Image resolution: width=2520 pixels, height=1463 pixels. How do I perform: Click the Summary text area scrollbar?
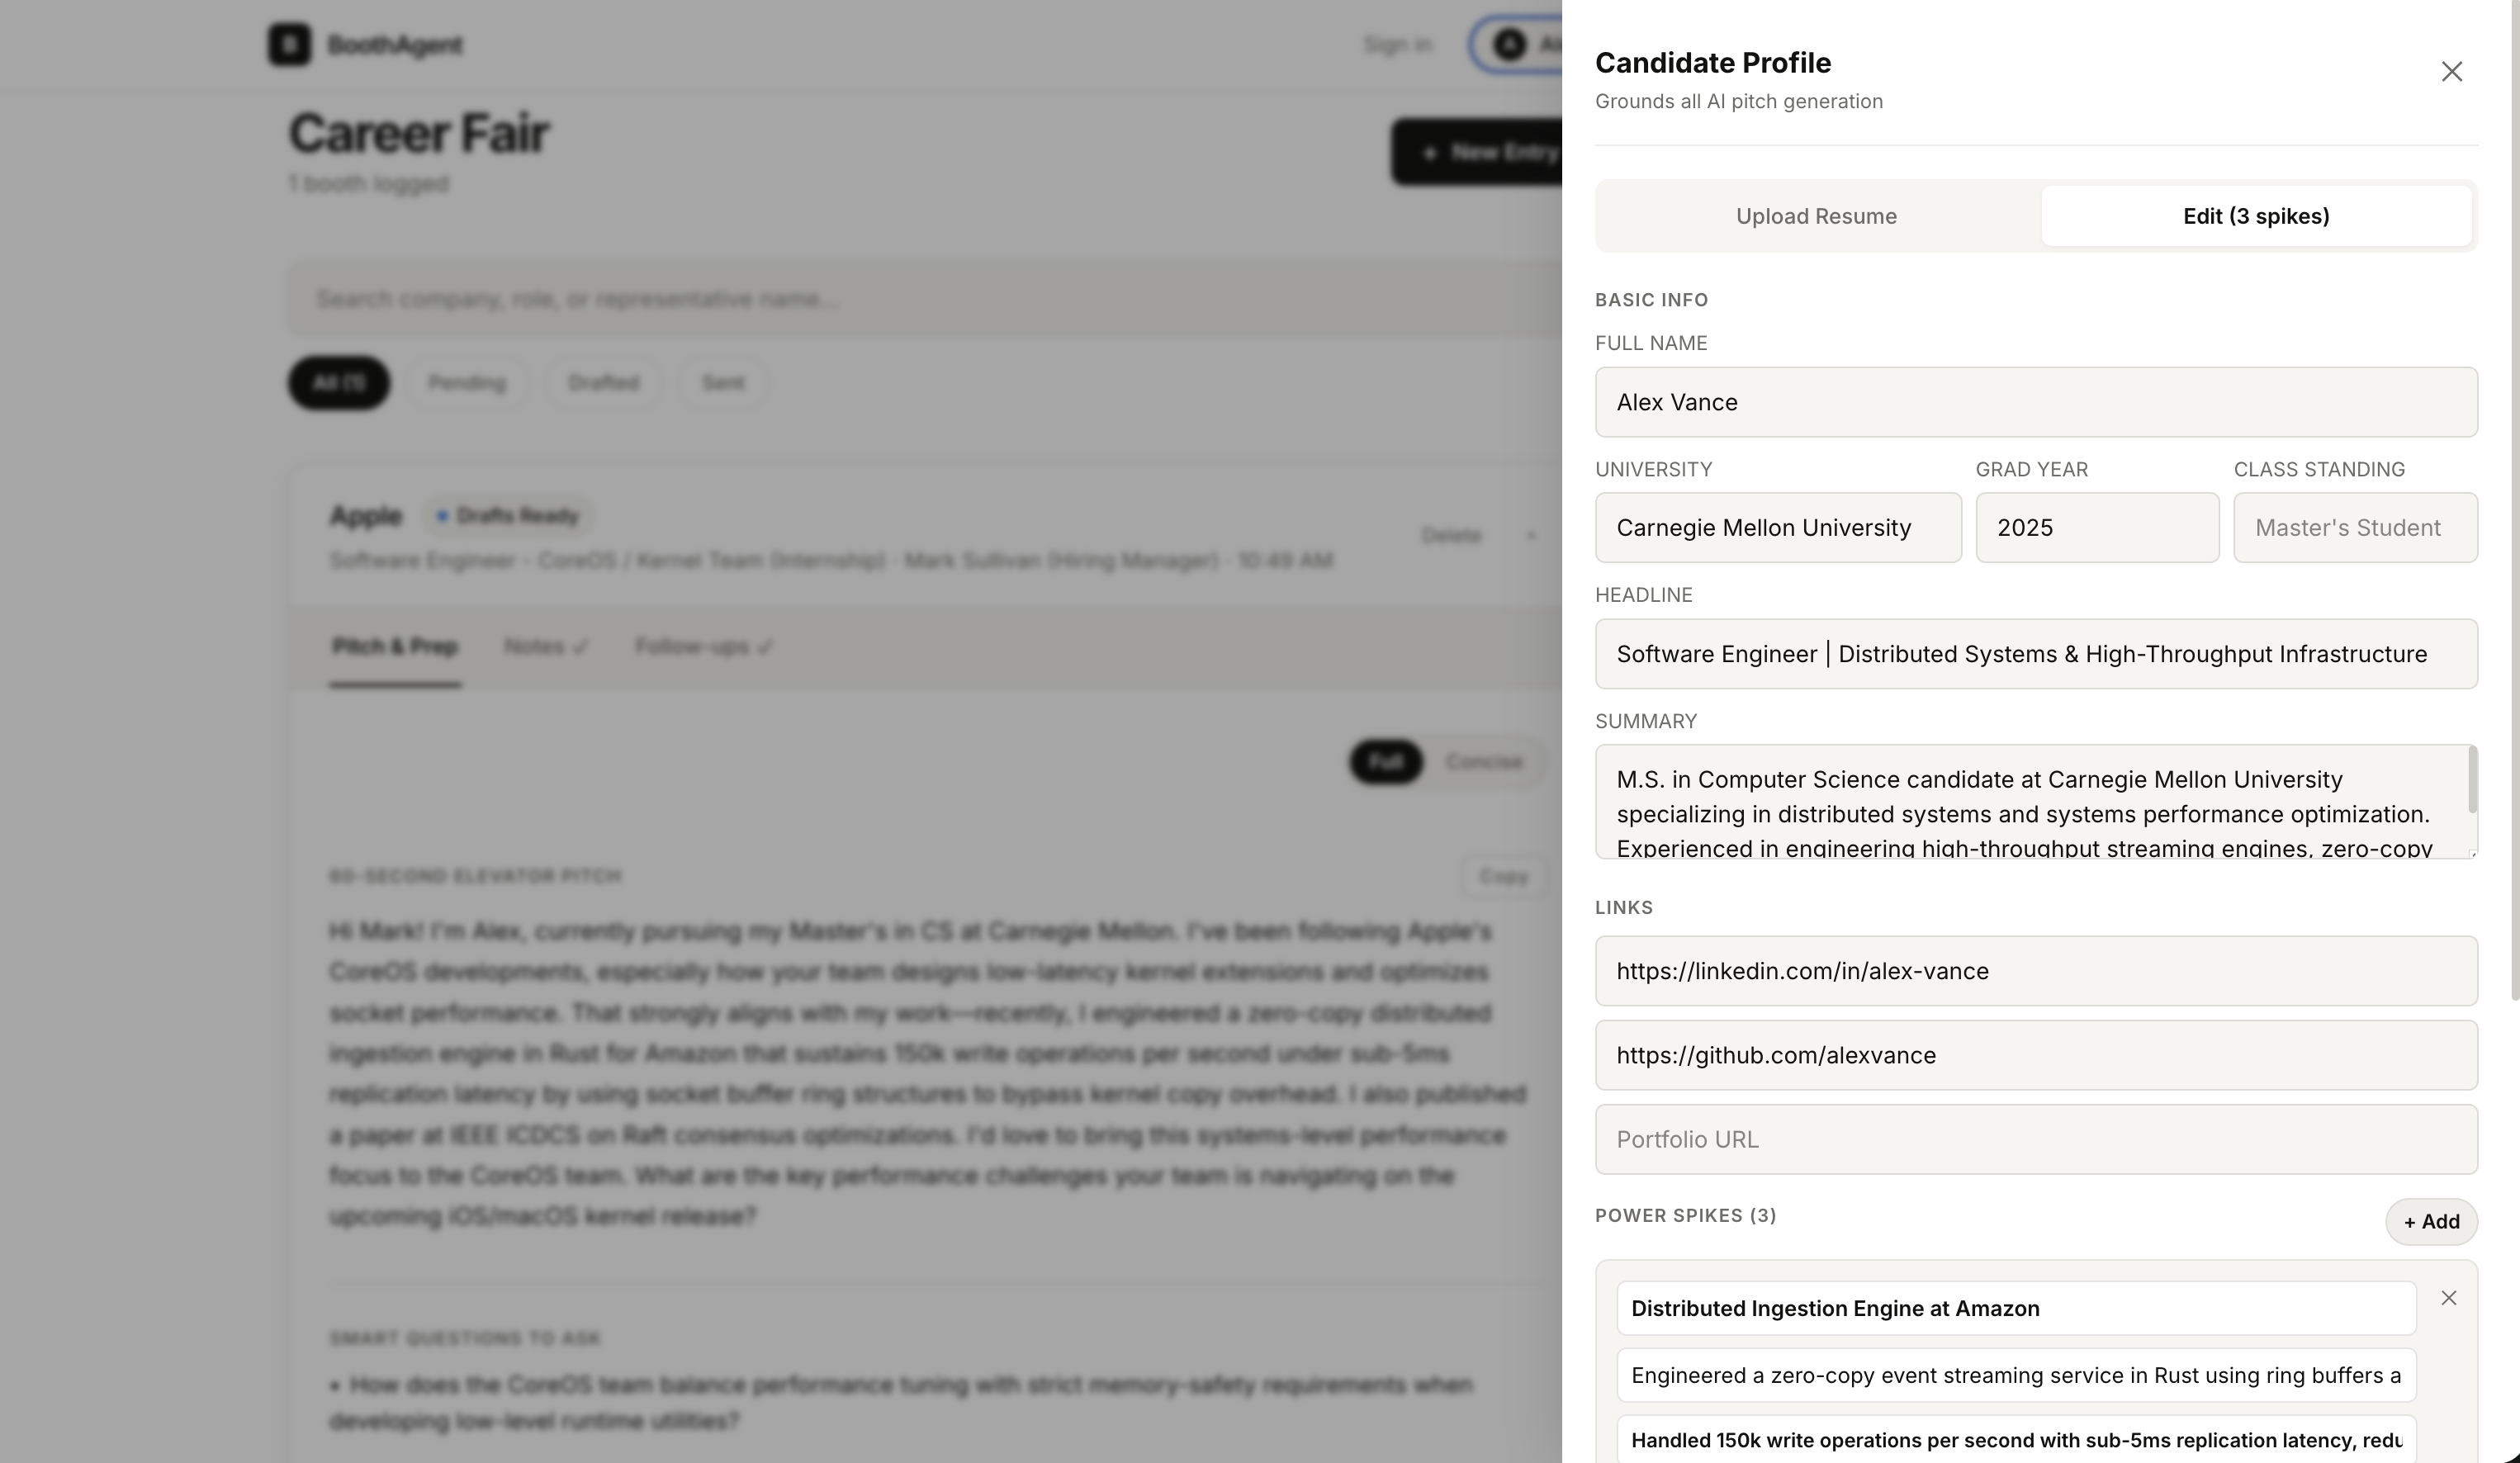(2472, 781)
